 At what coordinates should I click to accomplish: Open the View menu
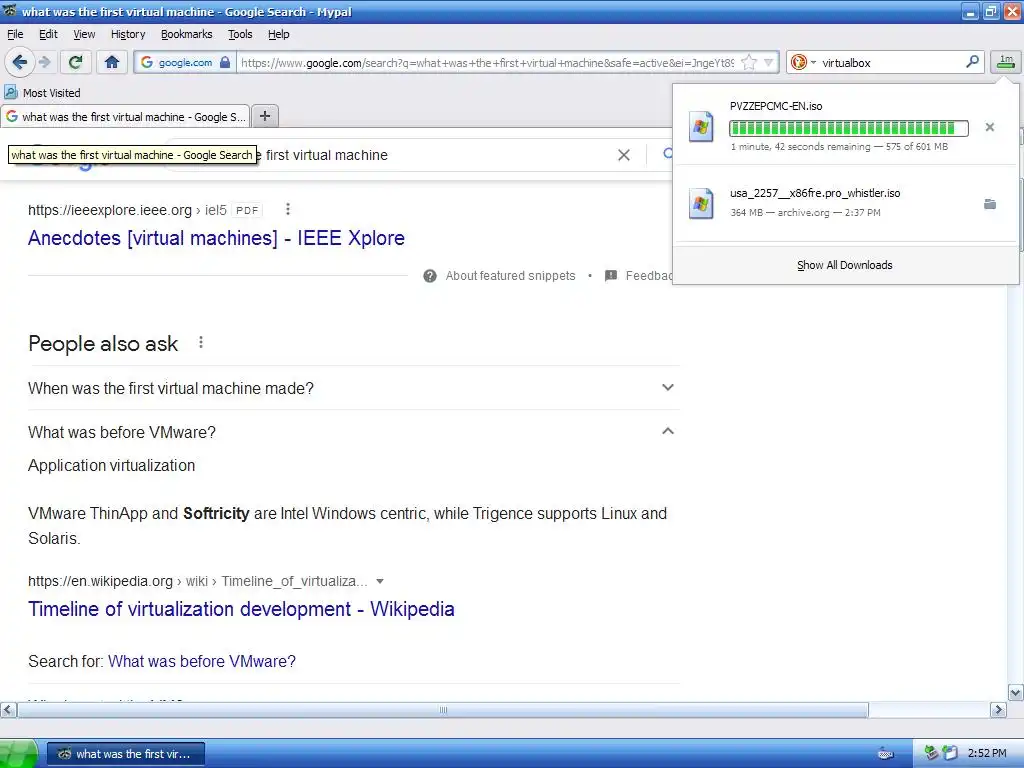tap(84, 34)
